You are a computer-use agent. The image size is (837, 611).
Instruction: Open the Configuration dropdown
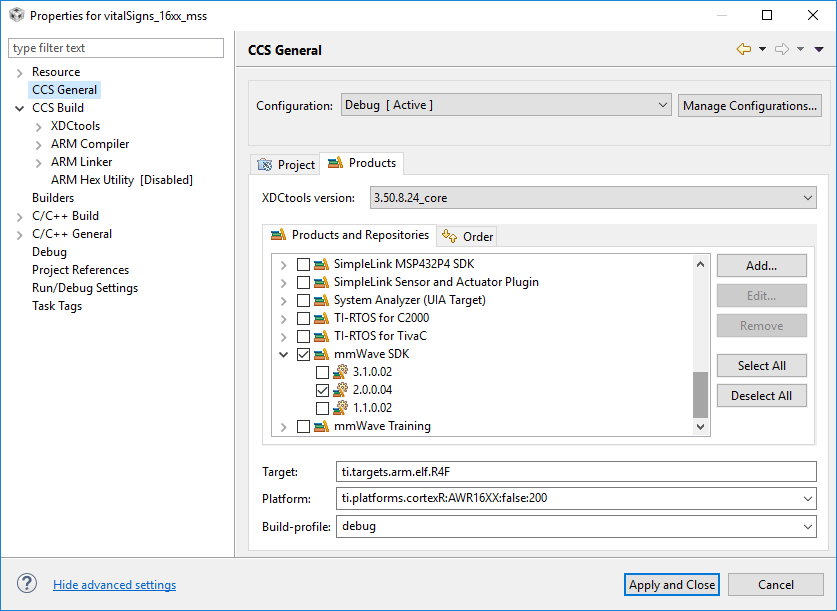click(x=506, y=105)
